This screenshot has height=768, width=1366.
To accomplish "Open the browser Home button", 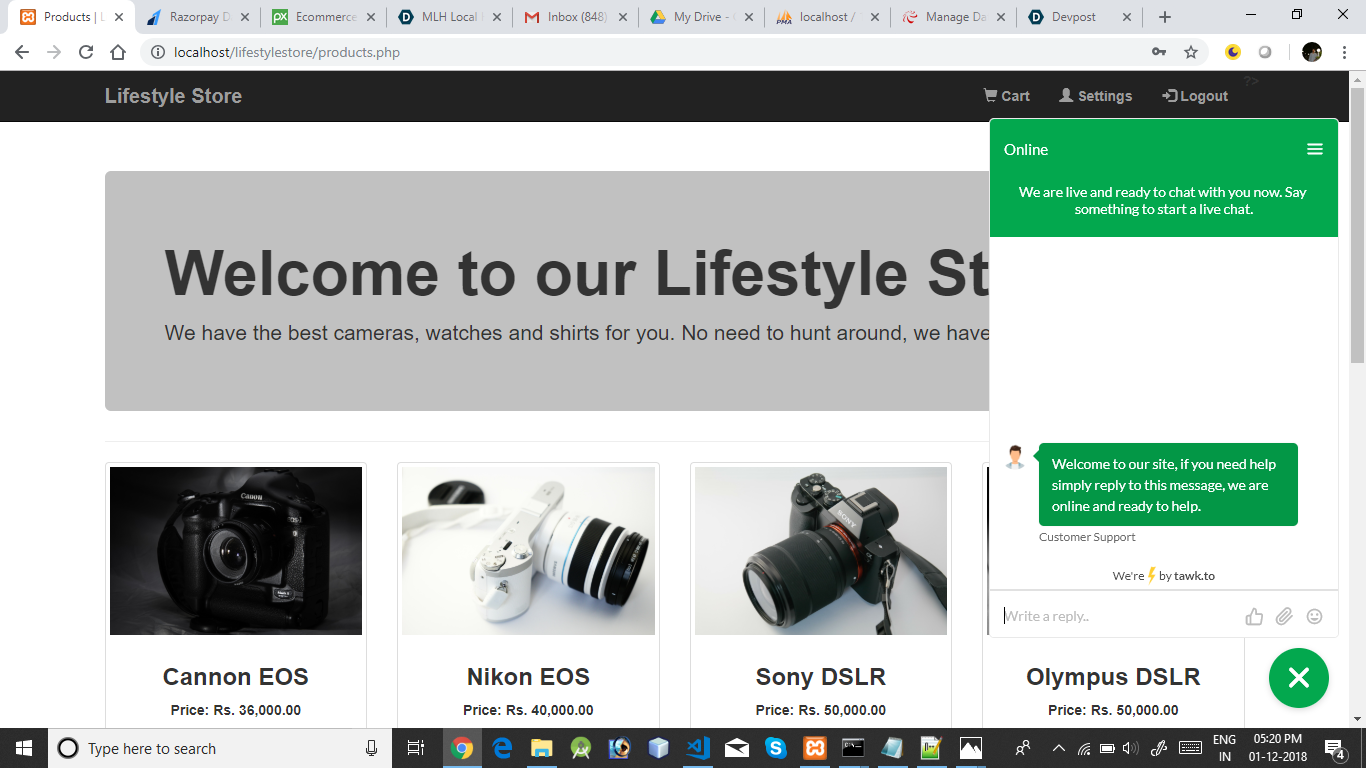I will pos(118,52).
